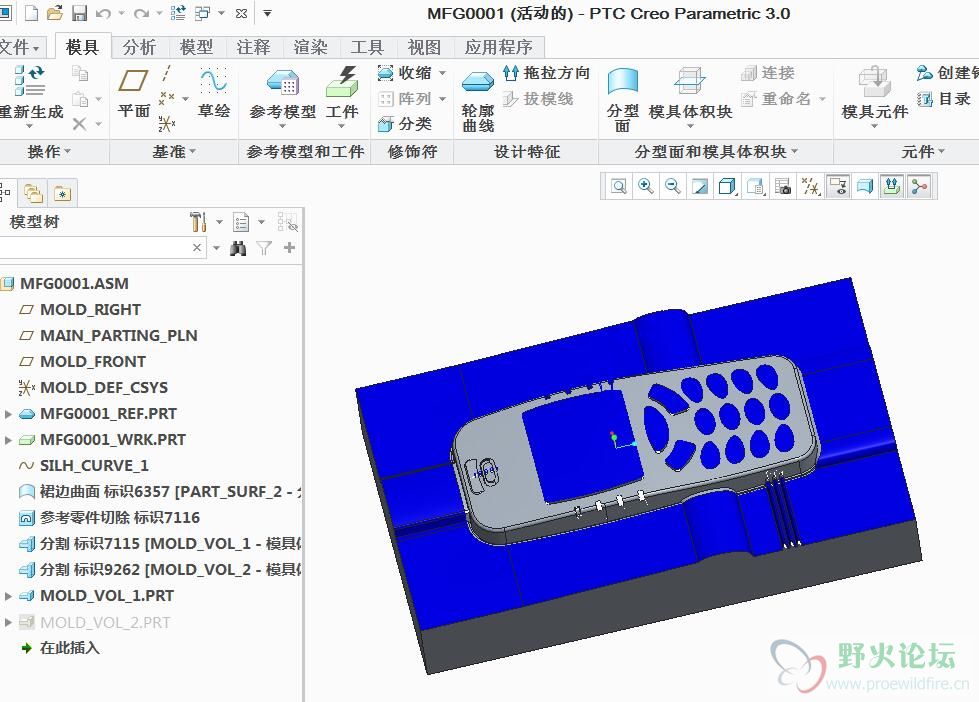The image size is (979, 702).
Task: Click the 平面 datum plane tool
Action: (x=134, y=92)
